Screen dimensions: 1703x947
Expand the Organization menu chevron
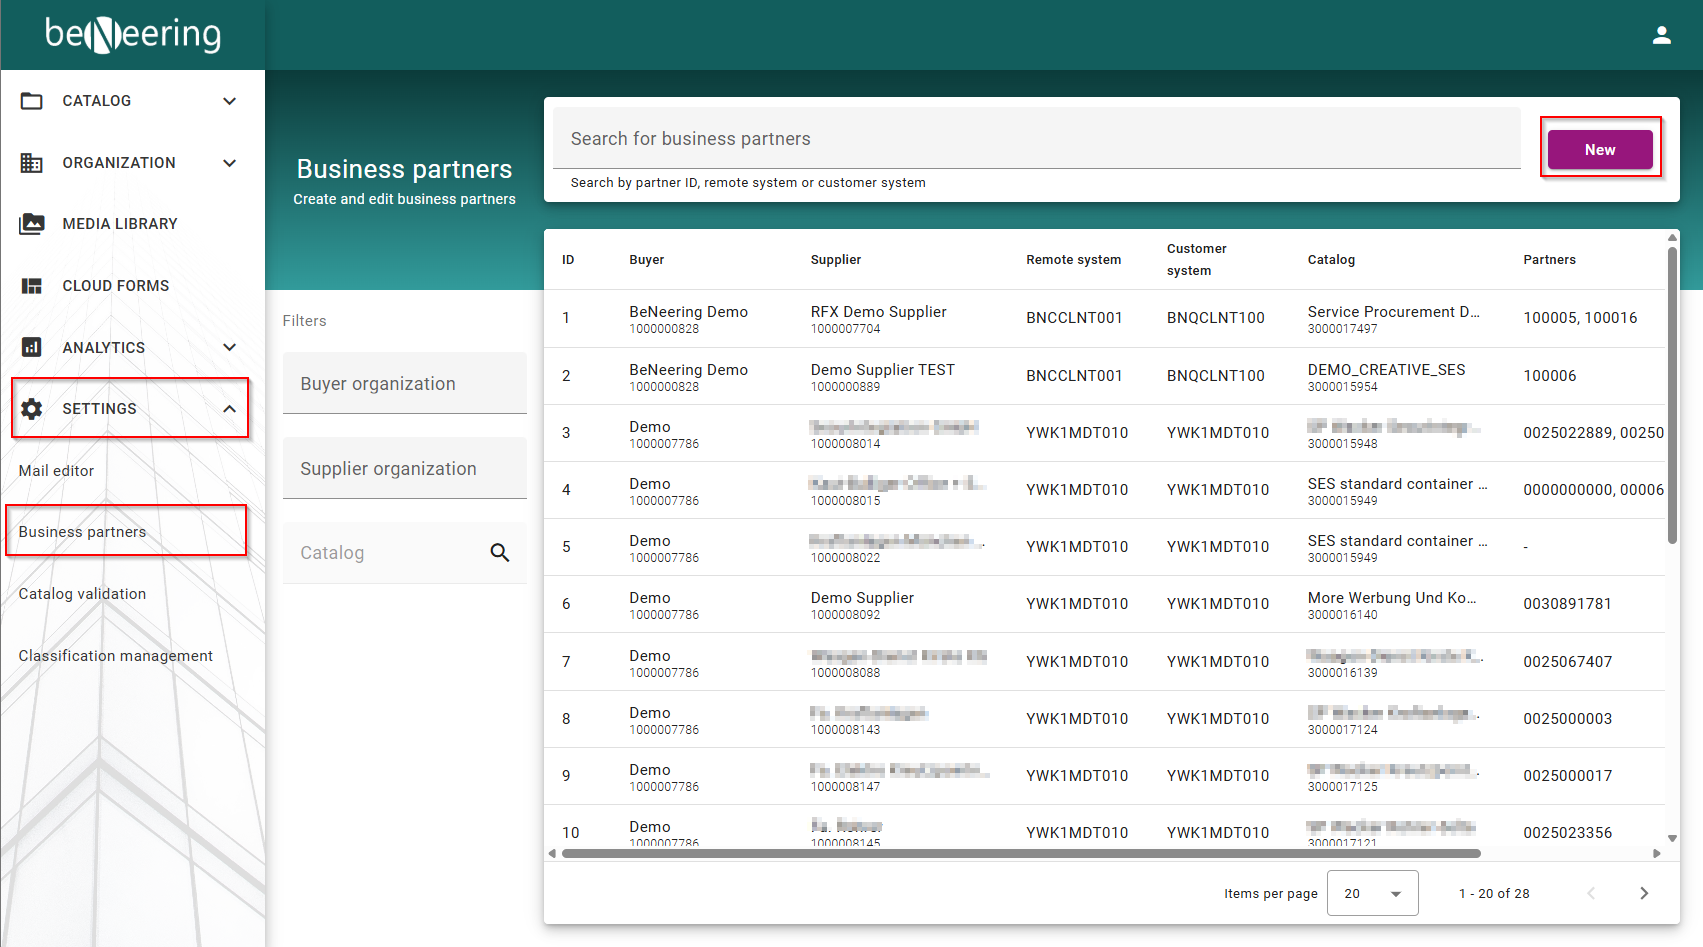click(x=229, y=163)
